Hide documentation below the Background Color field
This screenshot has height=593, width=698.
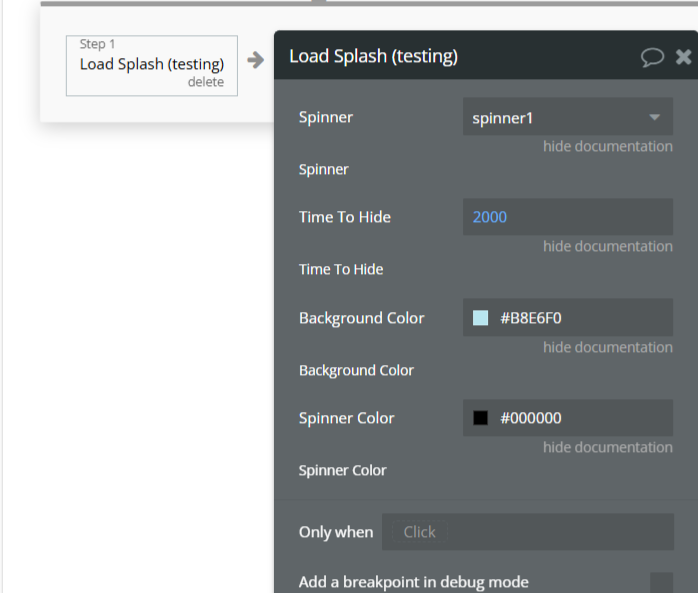point(607,348)
